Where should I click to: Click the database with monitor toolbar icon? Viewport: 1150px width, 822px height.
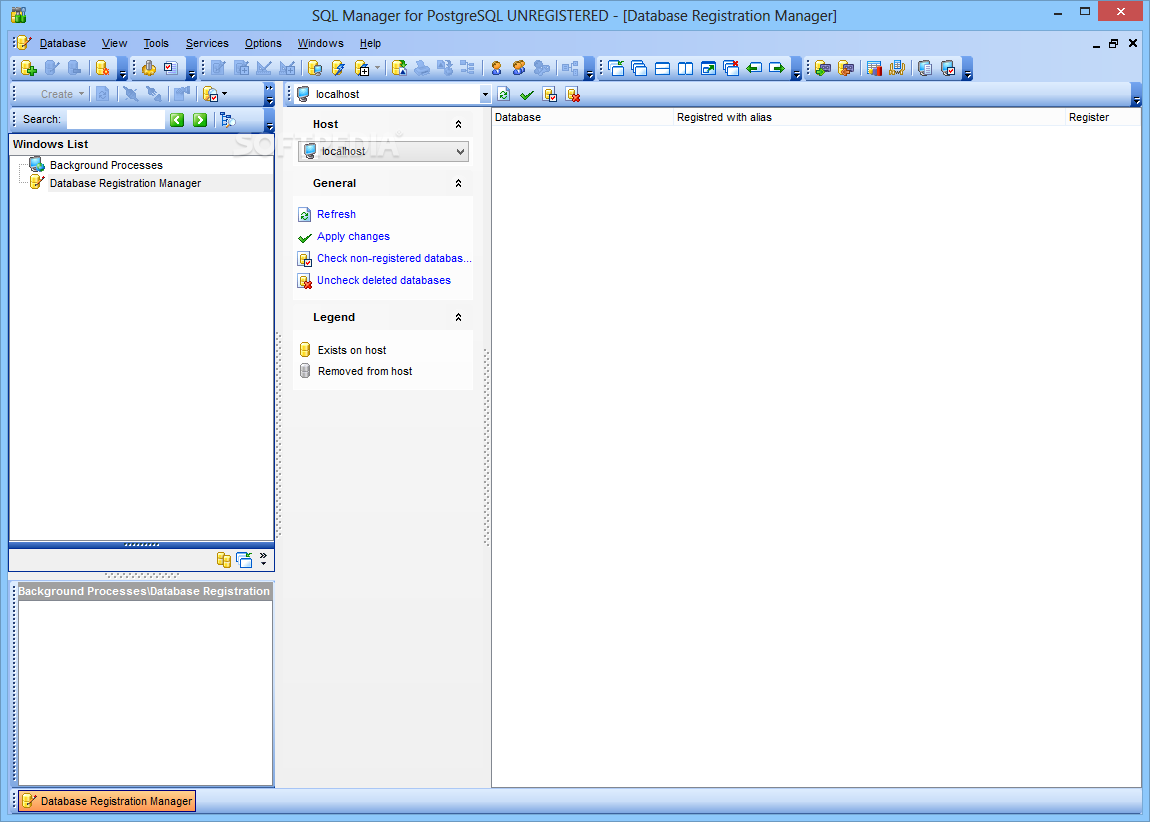pyautogui.click(x=315, y=68)
